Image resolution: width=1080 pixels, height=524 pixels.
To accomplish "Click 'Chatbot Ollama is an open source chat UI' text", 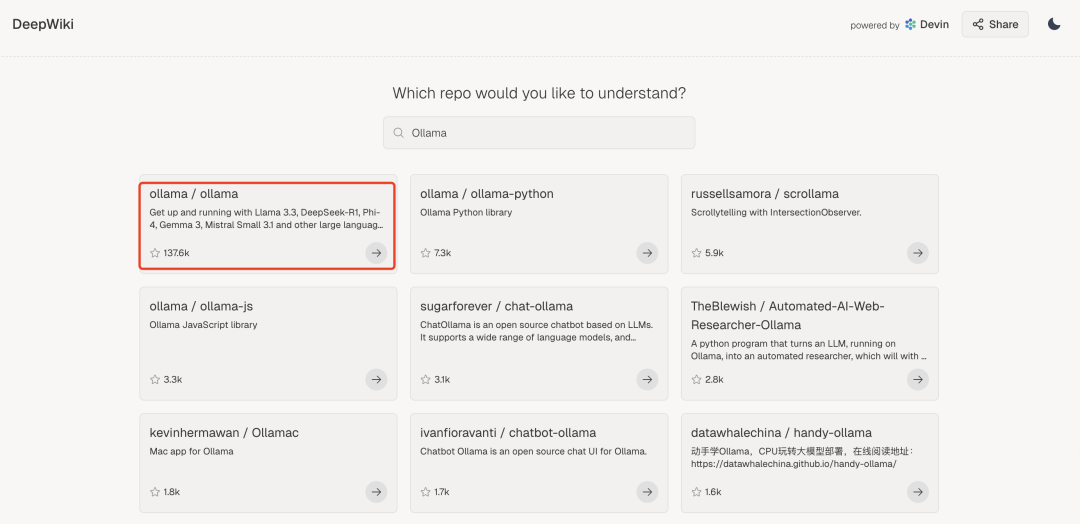I will pyautogui.click(x=534, y=452).
